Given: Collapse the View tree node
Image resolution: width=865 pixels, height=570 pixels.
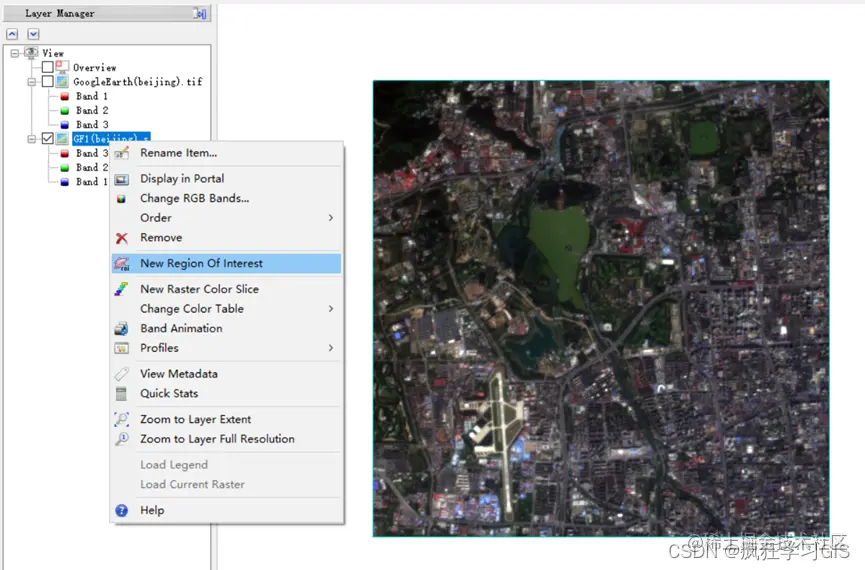Looking at the screenshot, I should click(15, 54).
